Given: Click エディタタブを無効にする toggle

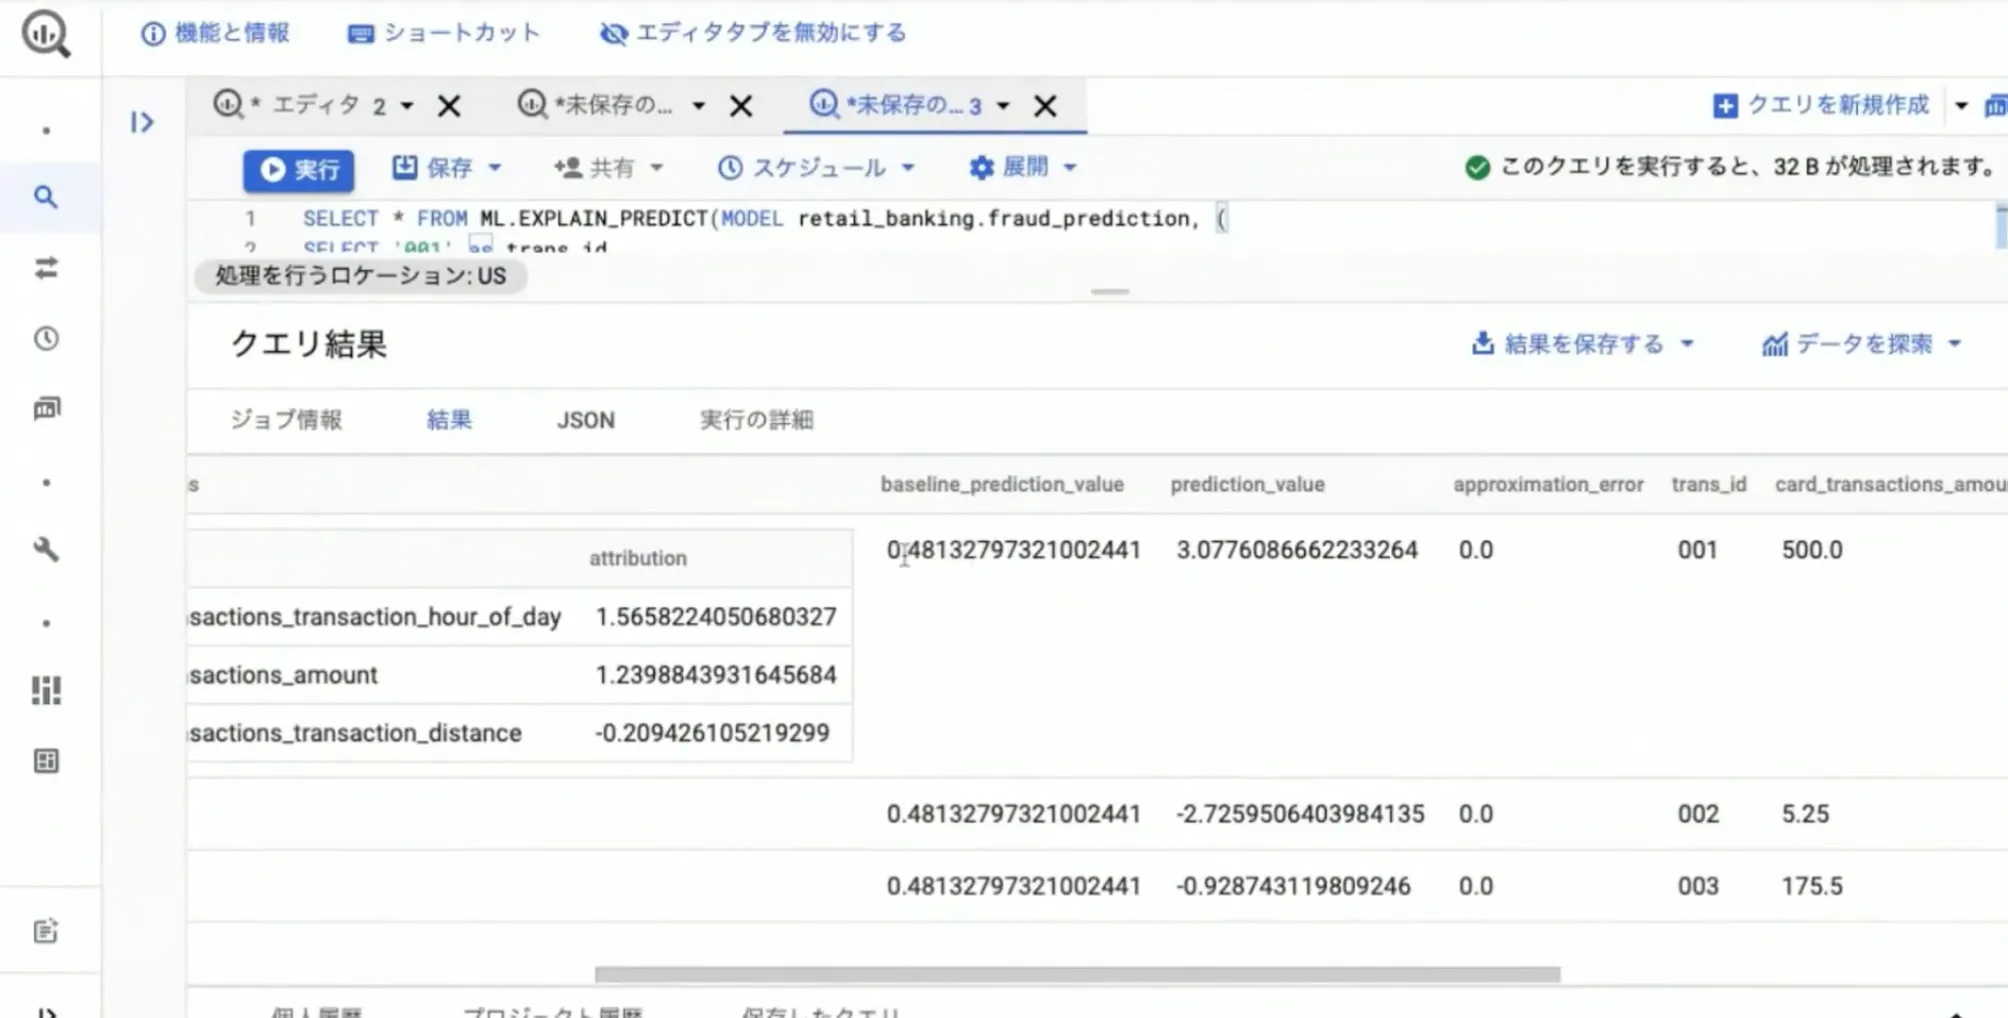Looking at the screenshot, I should (753, 33).
